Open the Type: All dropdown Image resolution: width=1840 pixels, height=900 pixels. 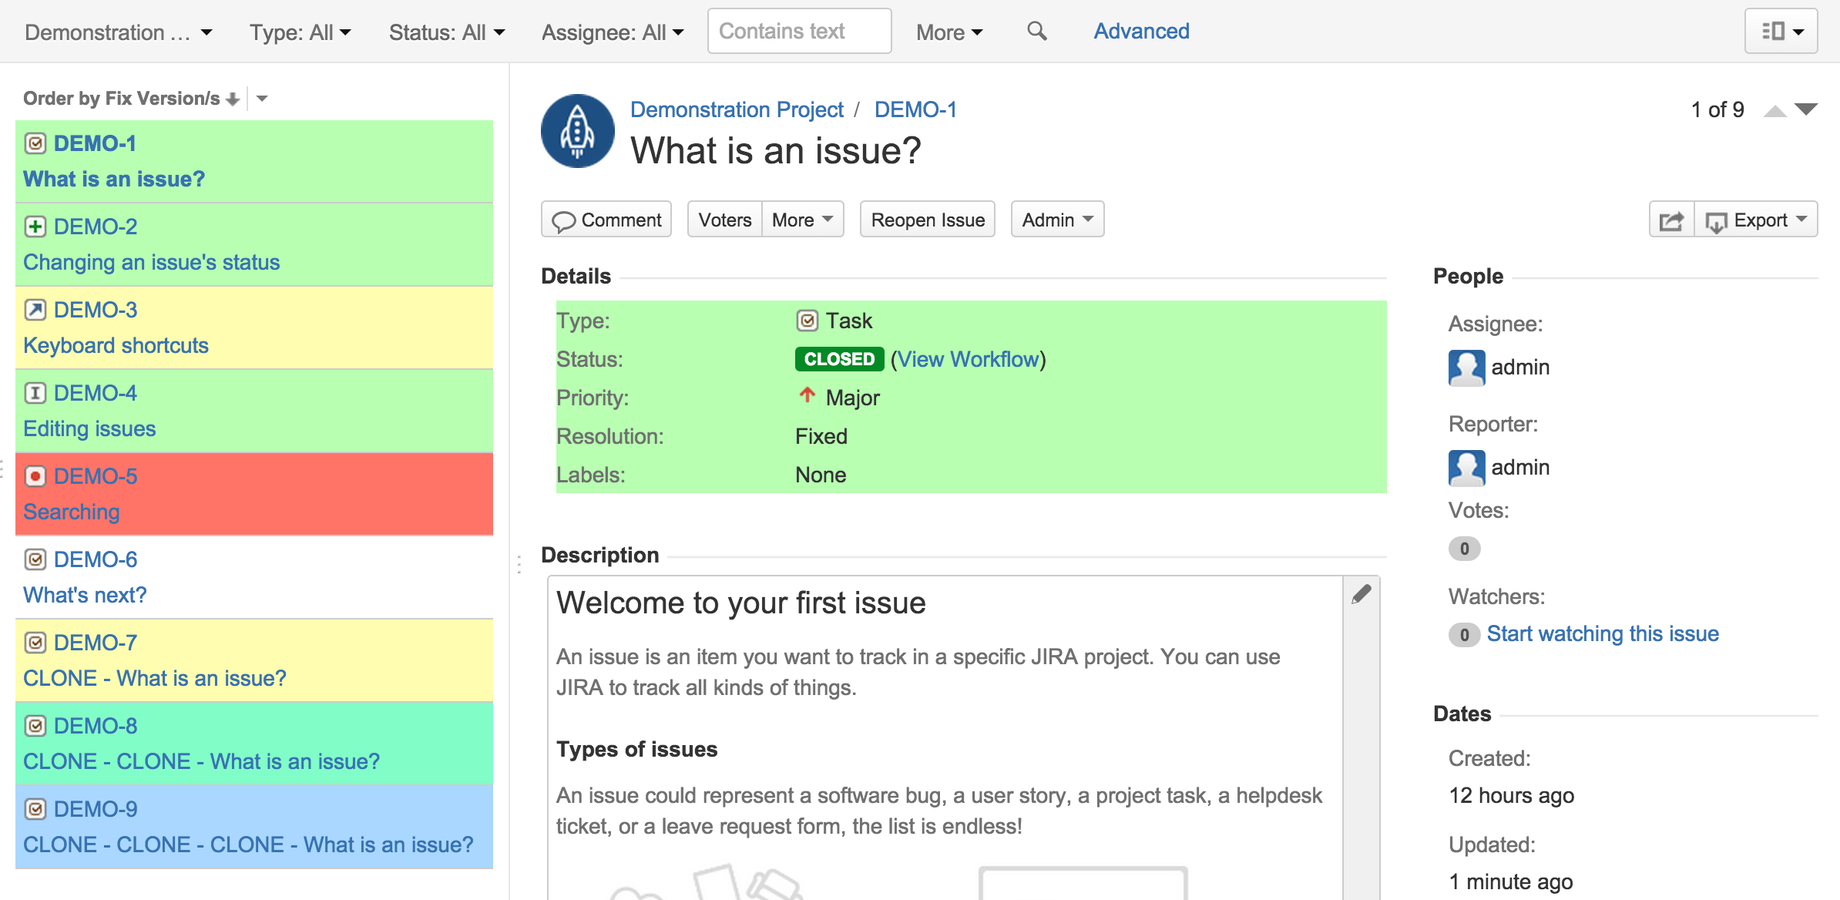coord(300,32)
